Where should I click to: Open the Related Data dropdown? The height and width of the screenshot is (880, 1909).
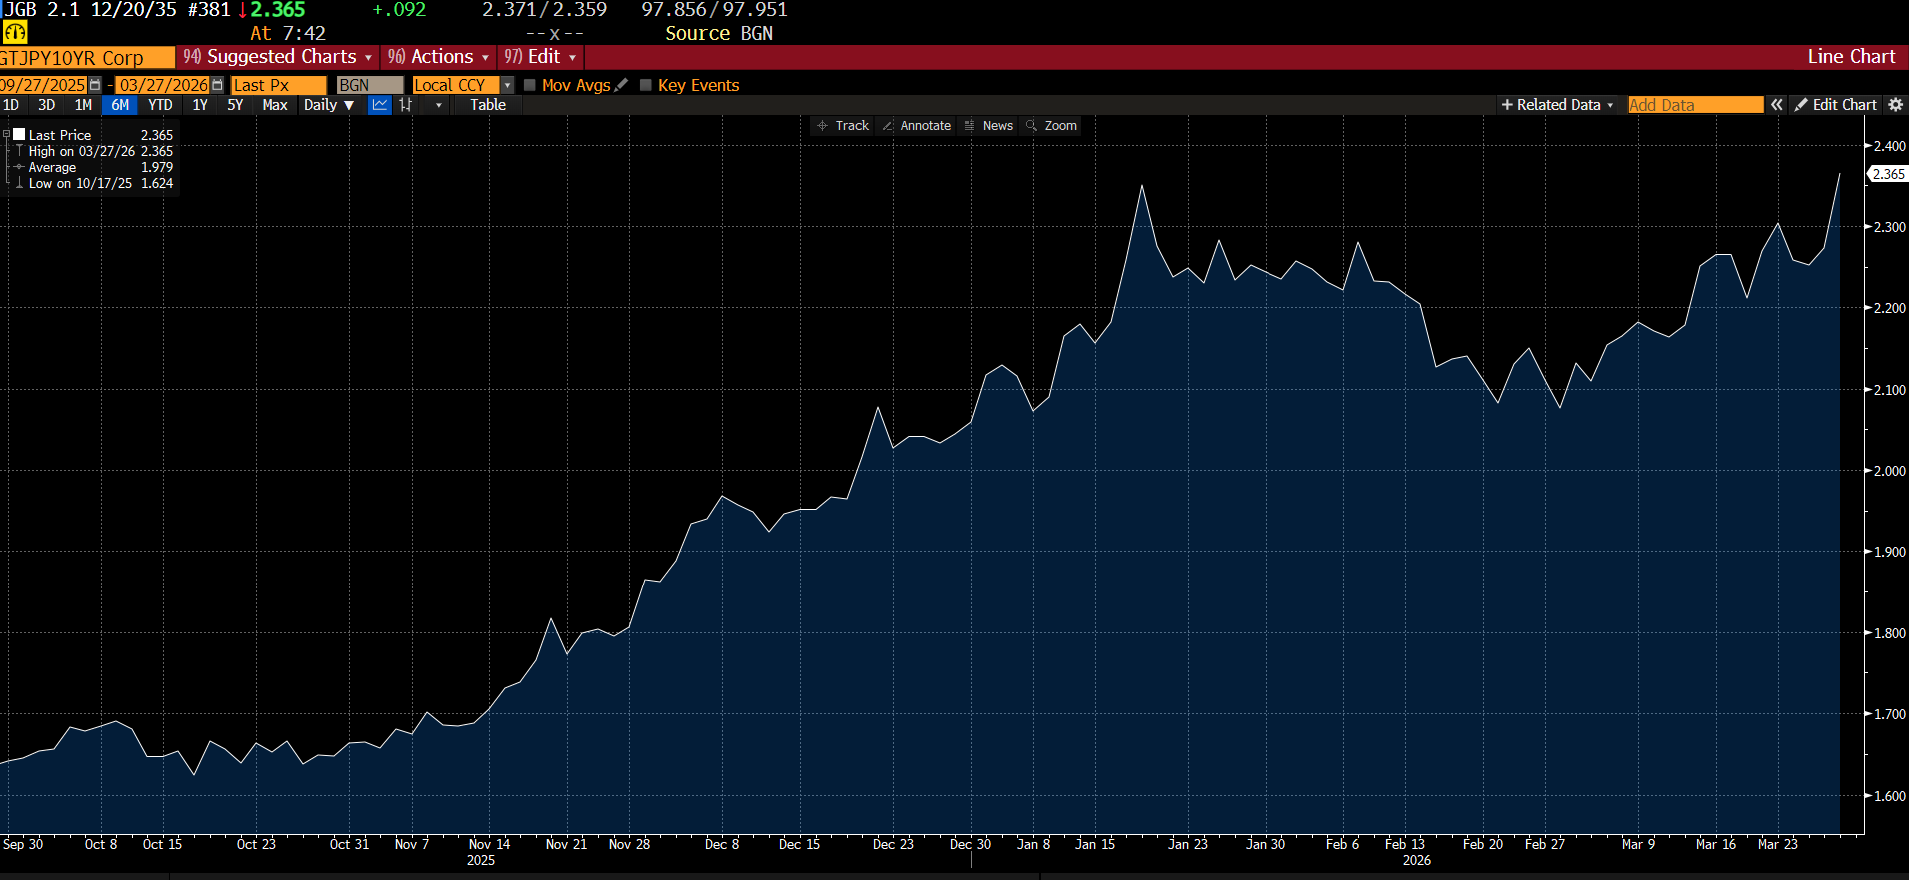[1557, 105]
